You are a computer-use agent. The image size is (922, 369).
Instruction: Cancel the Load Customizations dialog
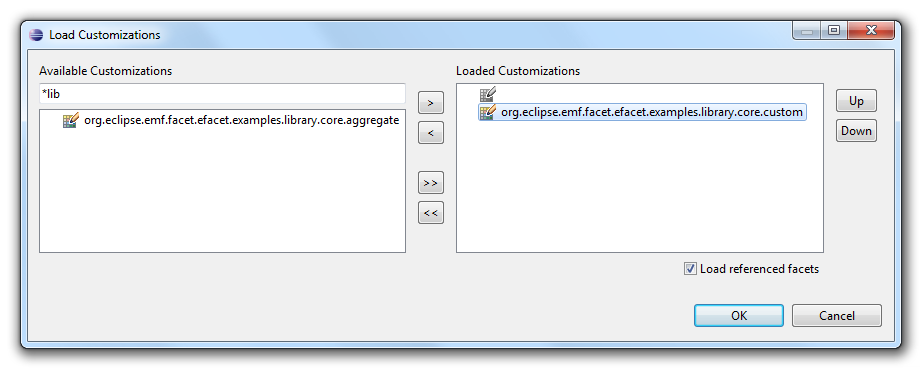(x=837, y=316)
